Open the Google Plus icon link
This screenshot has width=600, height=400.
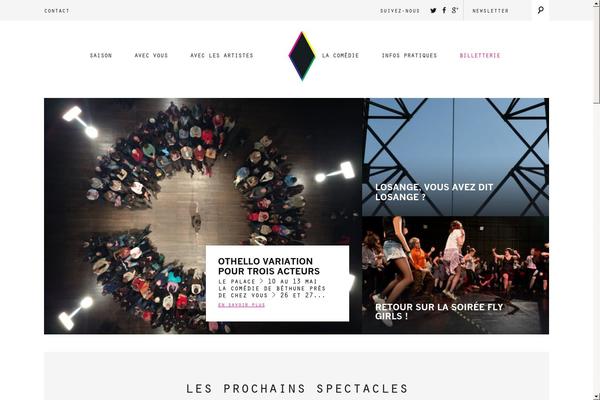tap(455, 10)
